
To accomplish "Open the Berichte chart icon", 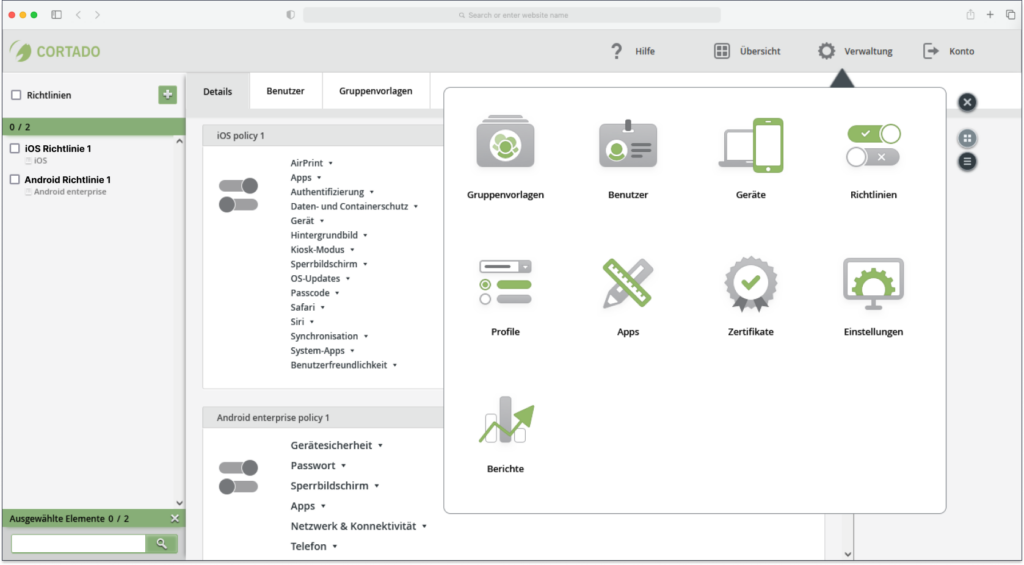I will pos(505,420).
